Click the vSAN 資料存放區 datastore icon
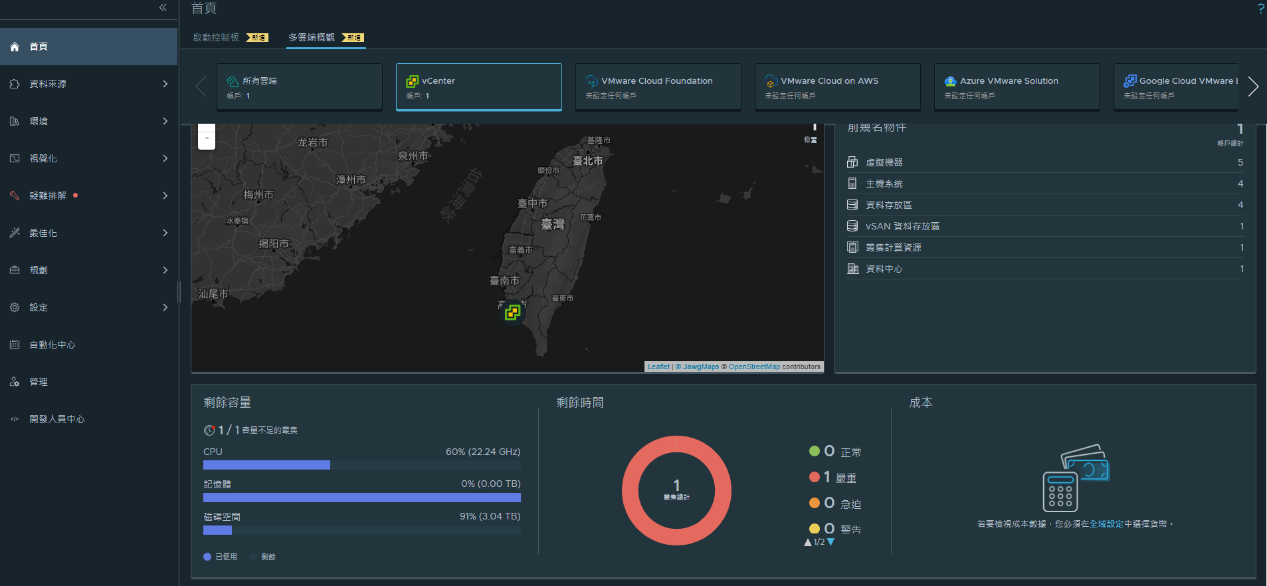Screen dimensions: 1267x586 click(x=852, y=226)
